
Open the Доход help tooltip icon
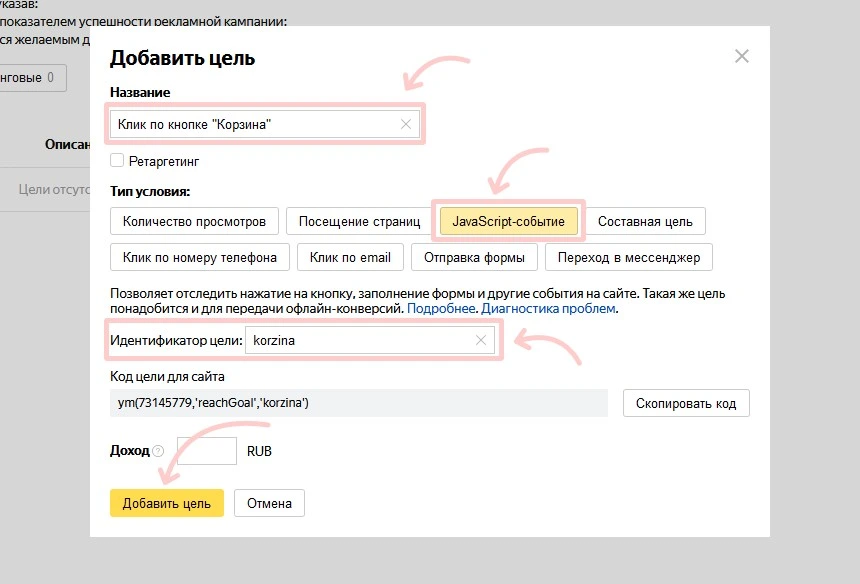[x=158, y=452]
